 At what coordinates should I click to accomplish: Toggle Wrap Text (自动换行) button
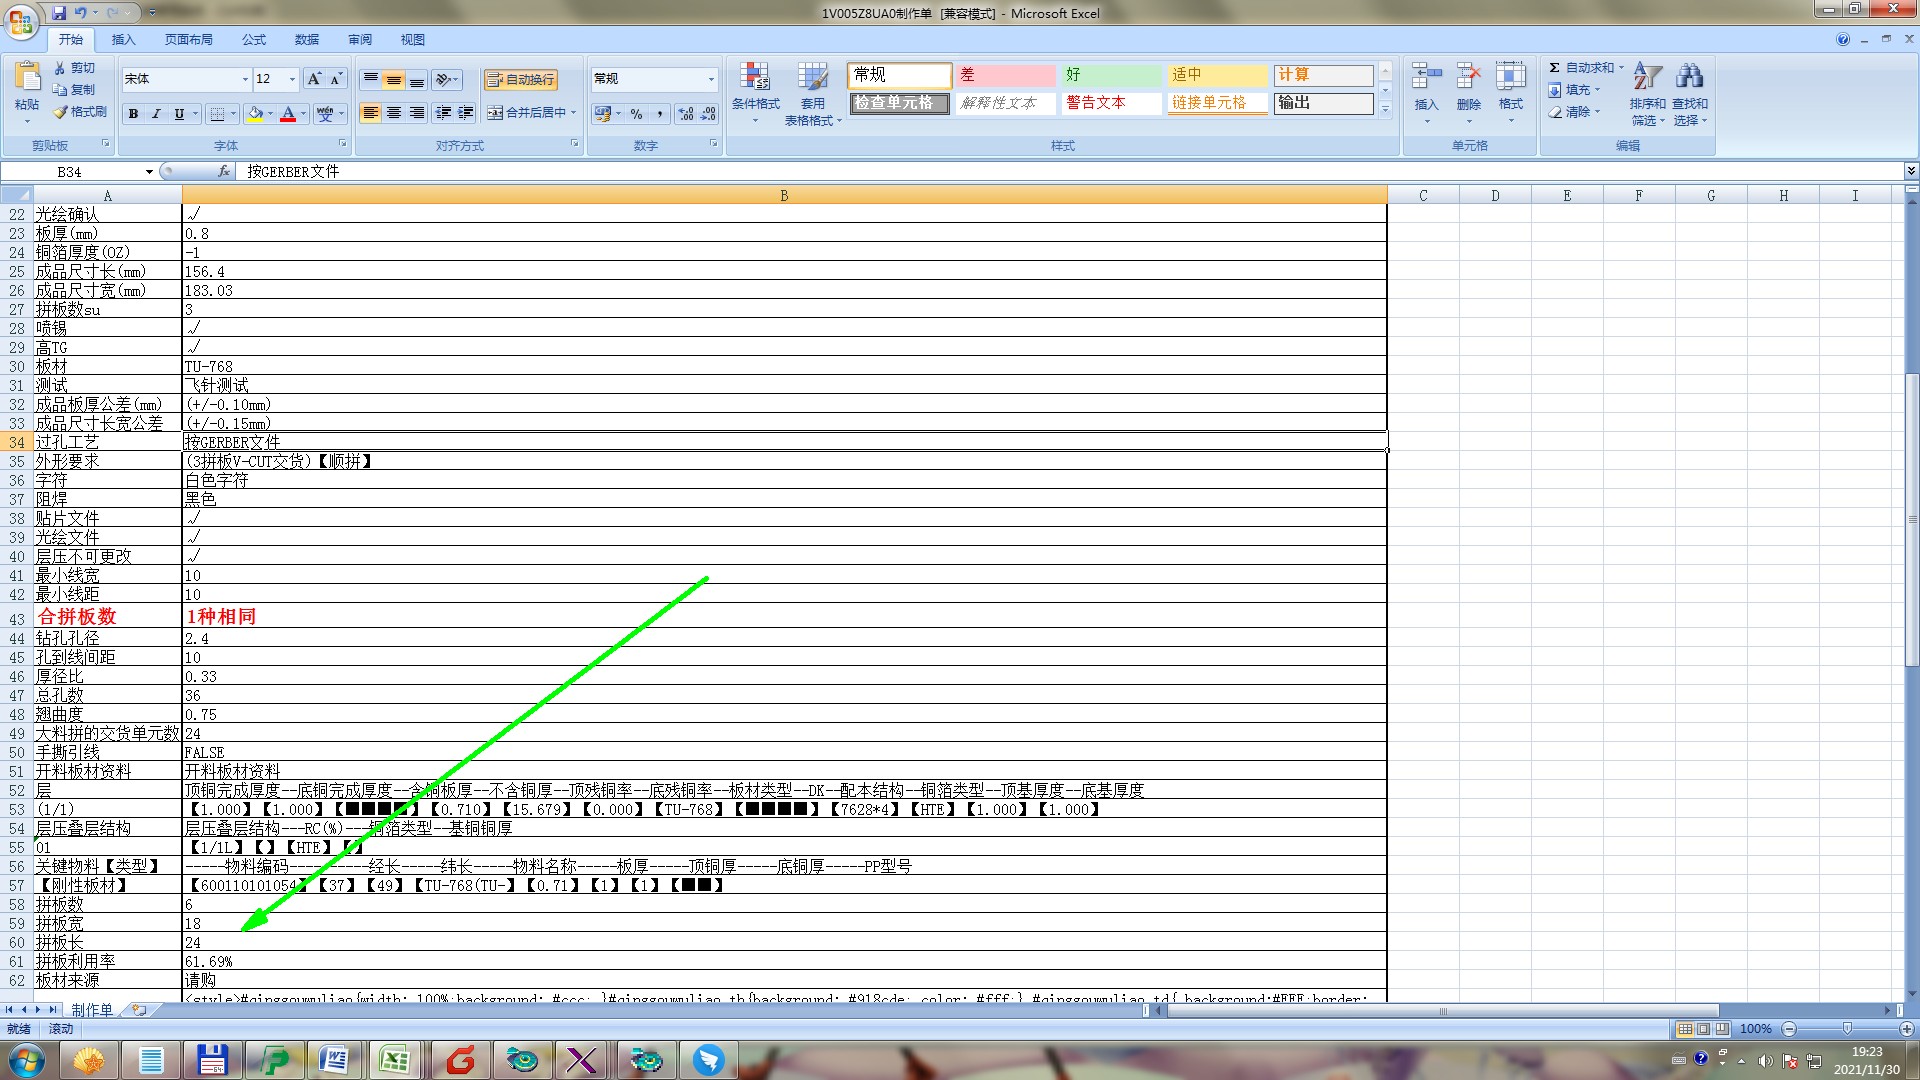[520, 79]
